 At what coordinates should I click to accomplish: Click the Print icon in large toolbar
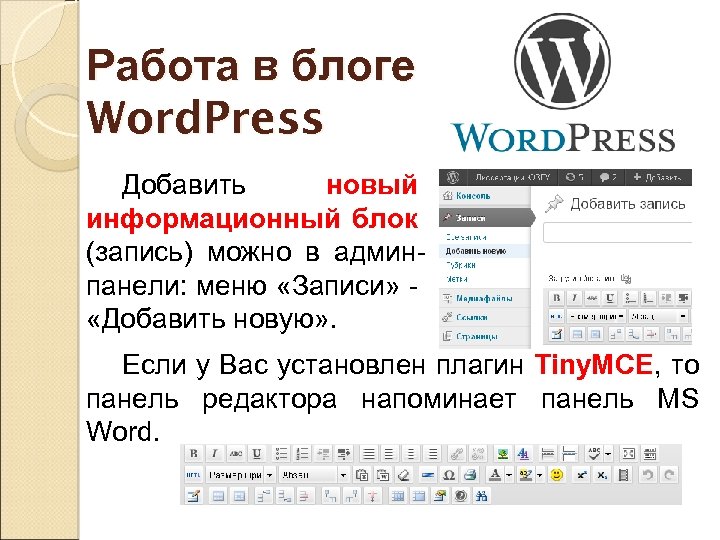(x=470, y=475)
